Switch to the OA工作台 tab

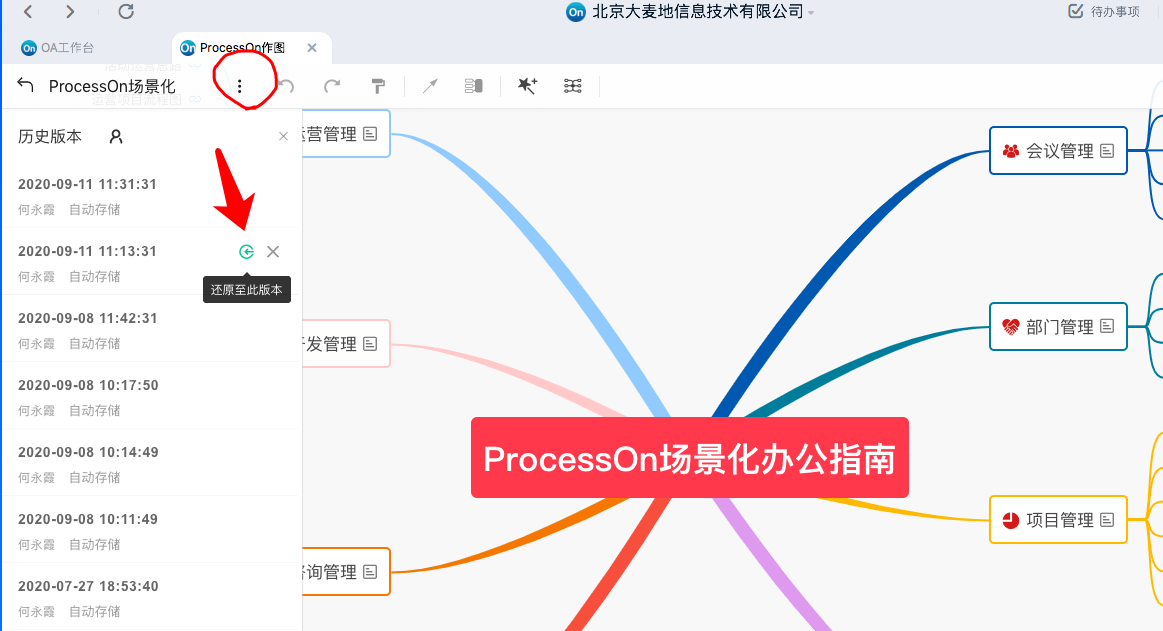(58, 47)
